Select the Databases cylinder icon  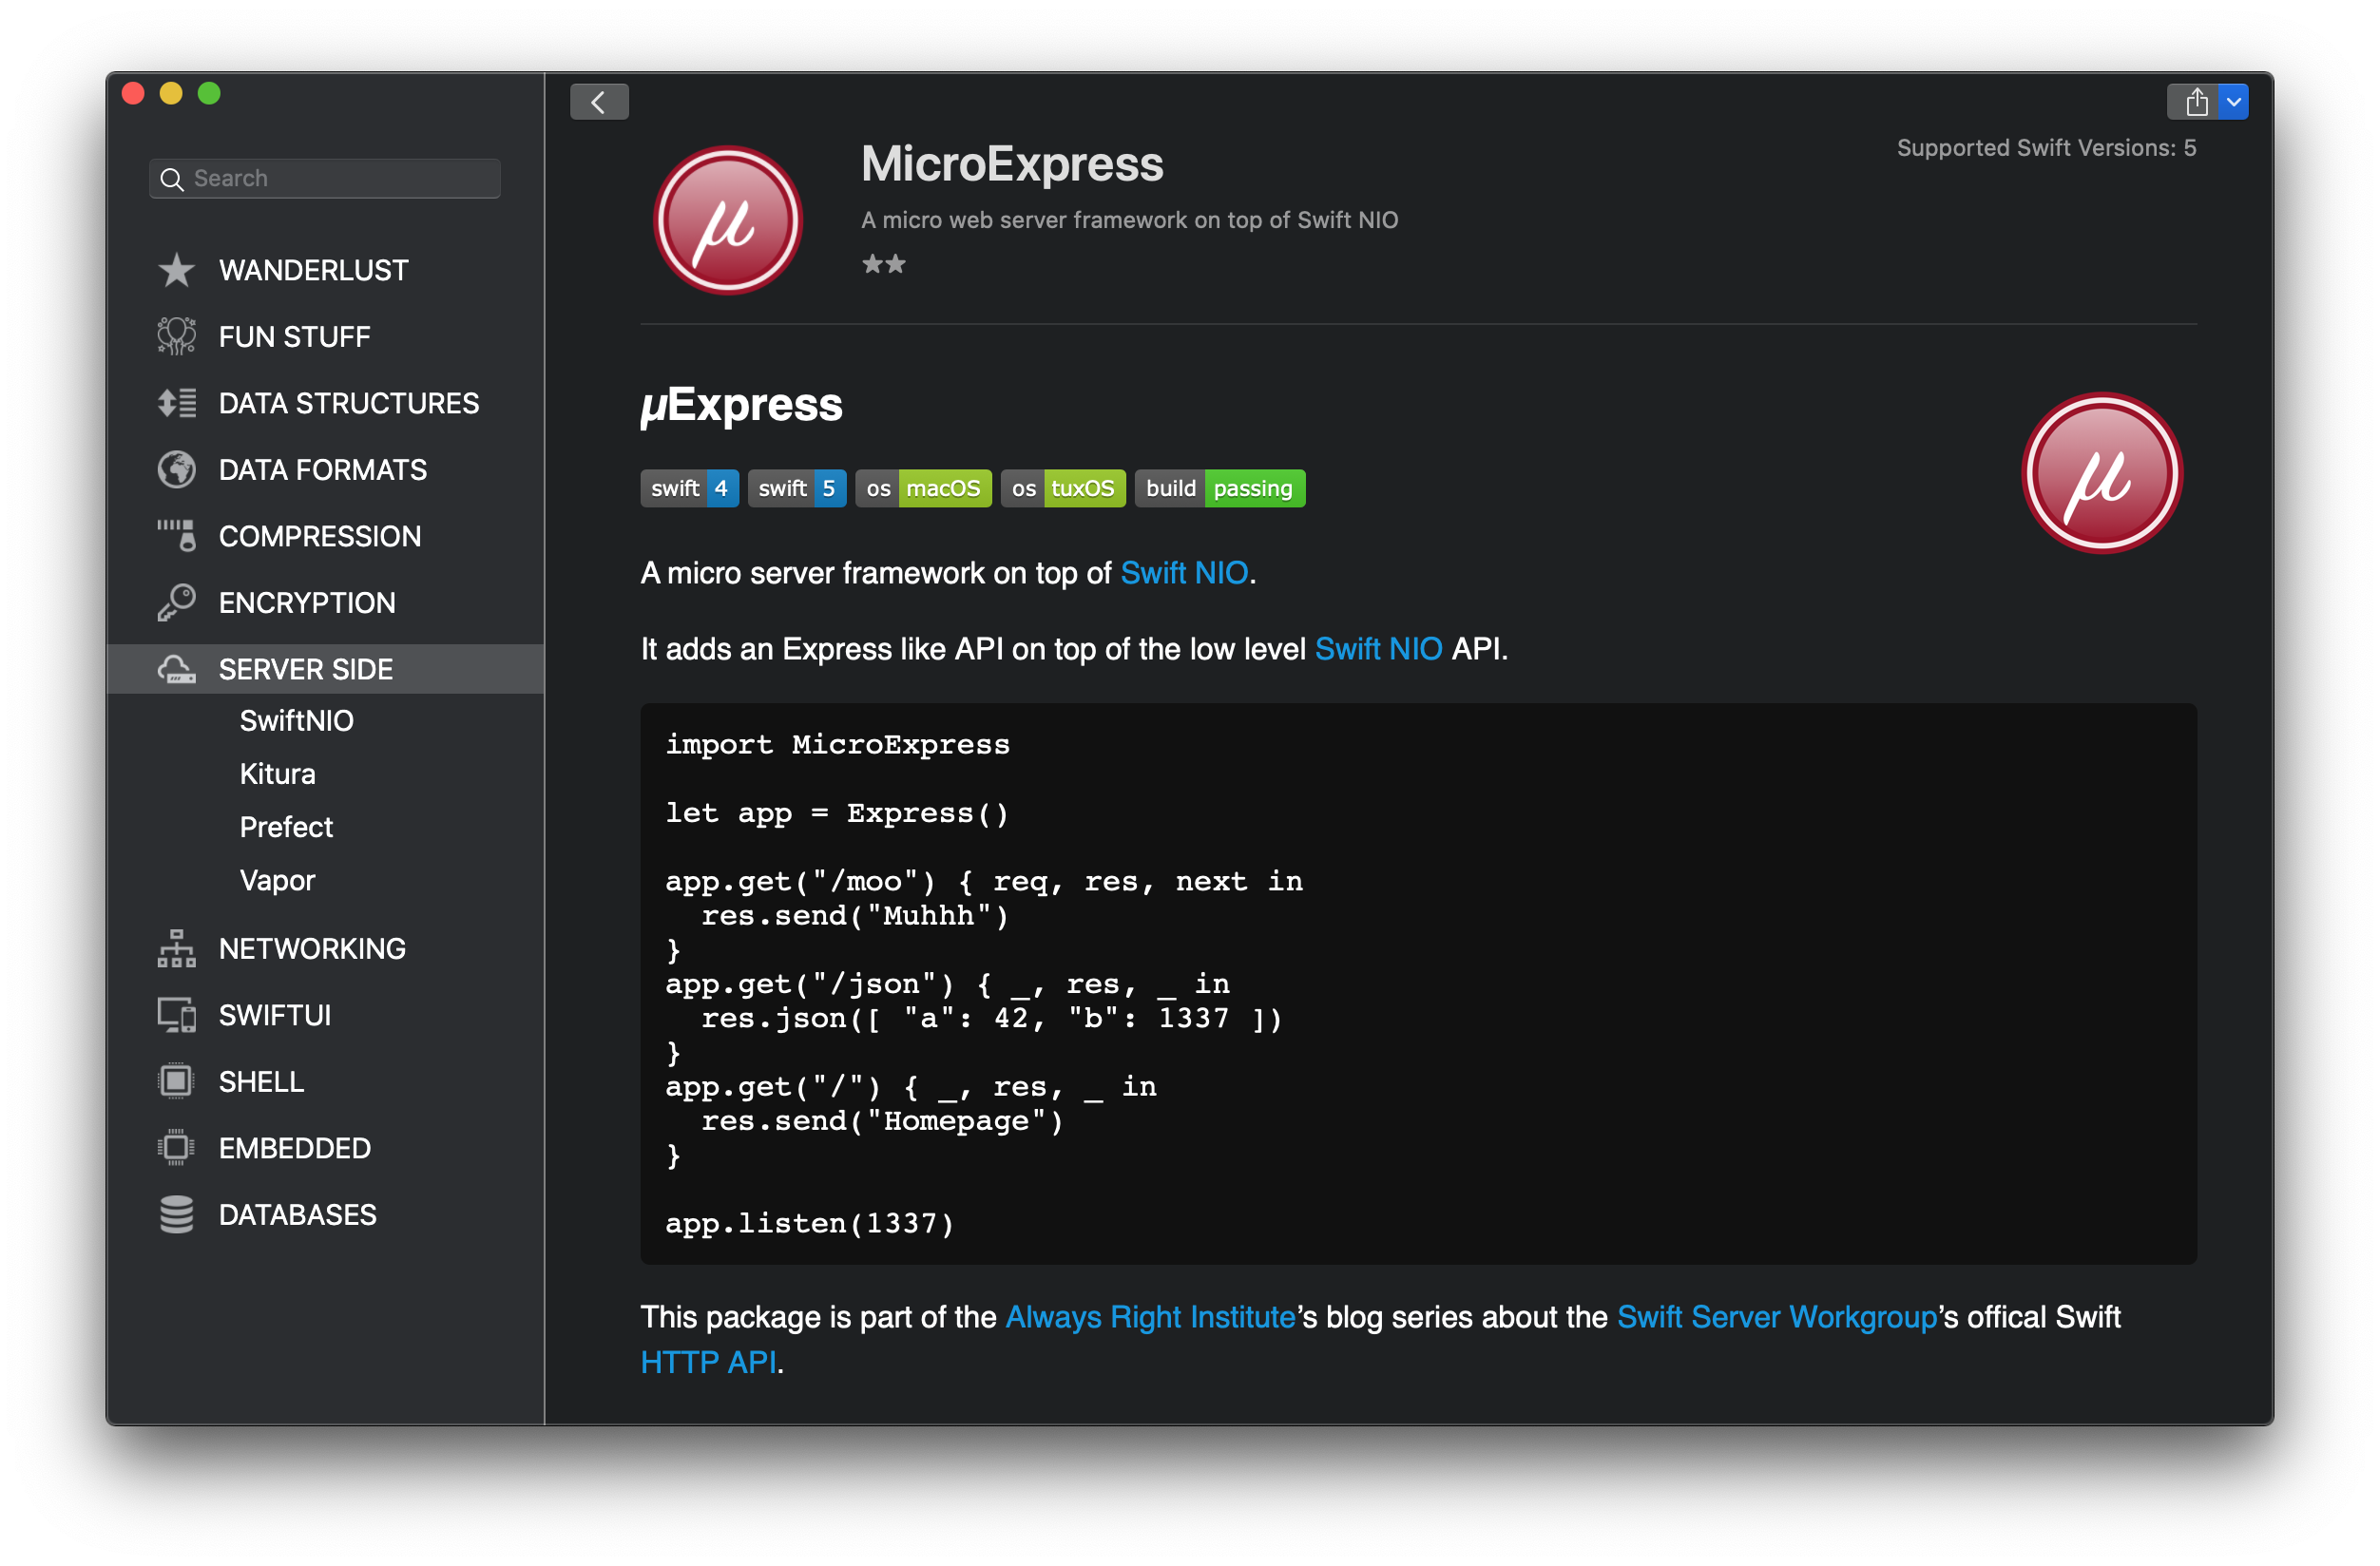[176, 1215]
